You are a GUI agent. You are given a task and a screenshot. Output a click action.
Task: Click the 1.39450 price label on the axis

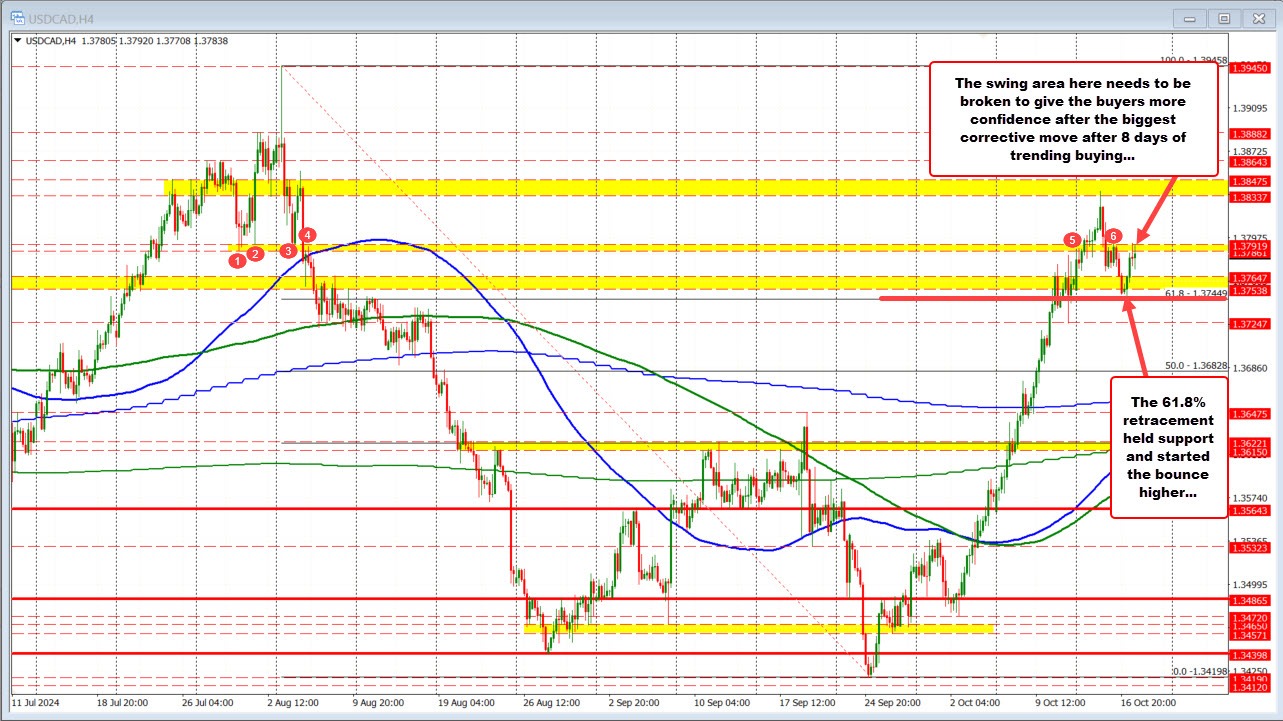tap(1251, 68)
